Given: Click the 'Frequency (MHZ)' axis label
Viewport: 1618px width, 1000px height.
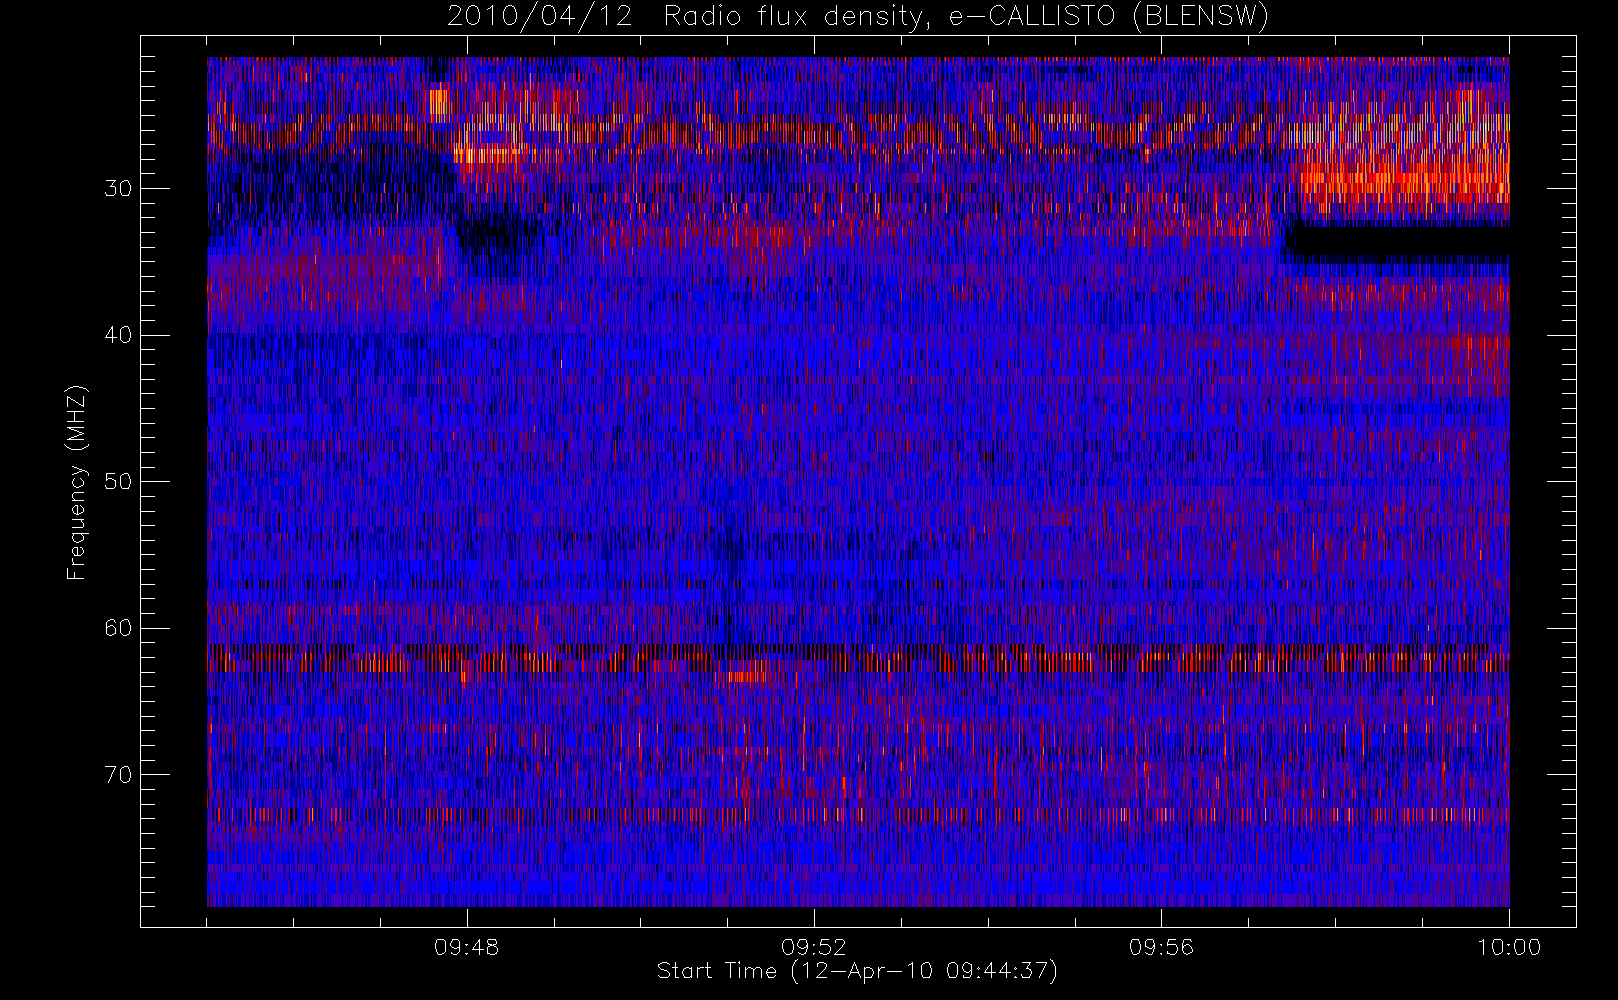Looking at the screenshot, I should pyautogui.click(x=77, y=482).
